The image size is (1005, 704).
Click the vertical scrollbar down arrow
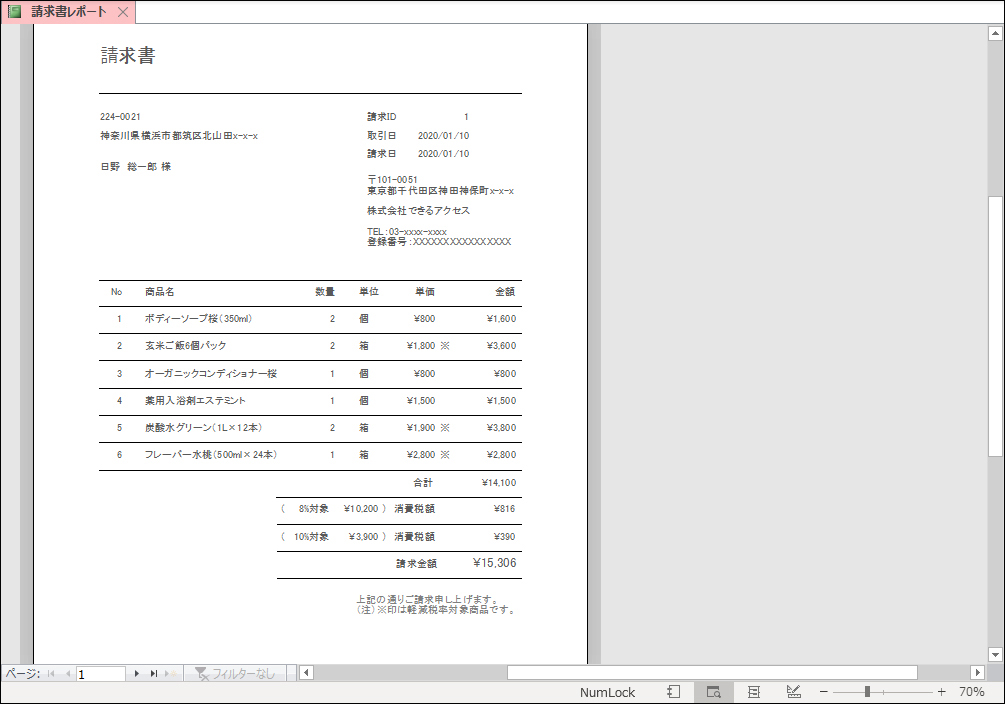[x=995, y=655]
